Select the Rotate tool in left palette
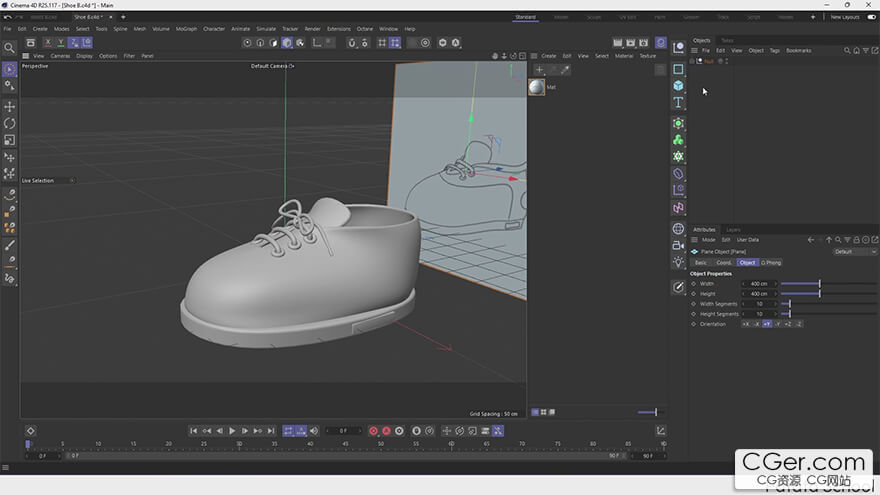 click(10, 123)
